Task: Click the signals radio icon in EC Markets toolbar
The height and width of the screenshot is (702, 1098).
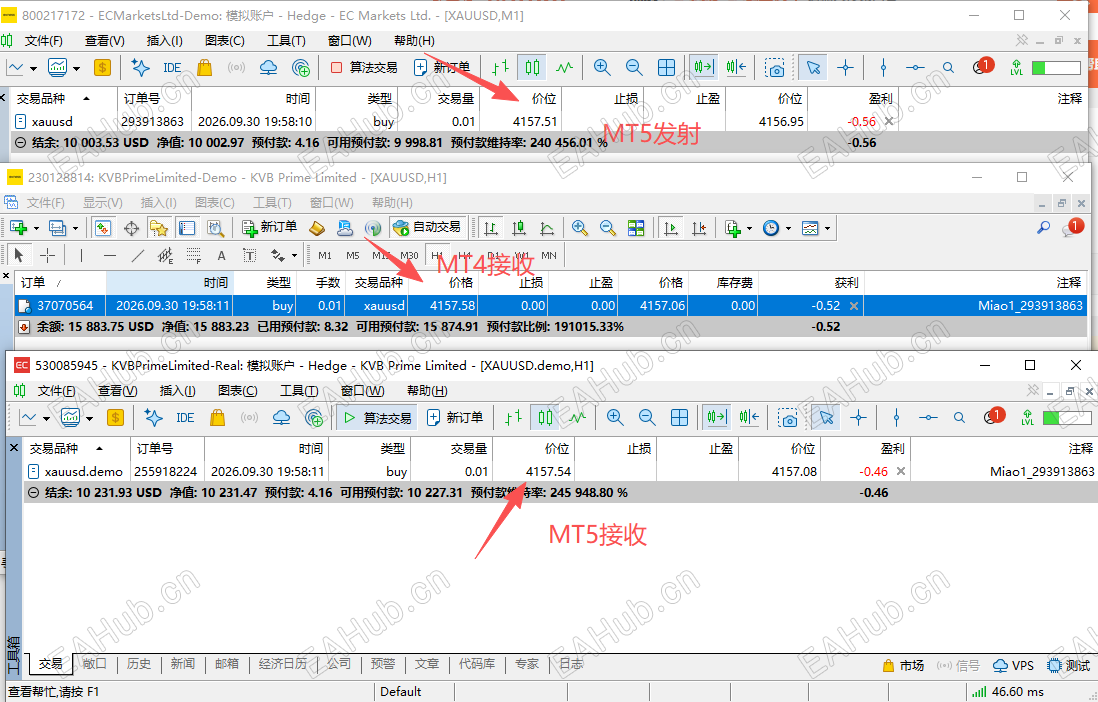Action: [237, 68]
